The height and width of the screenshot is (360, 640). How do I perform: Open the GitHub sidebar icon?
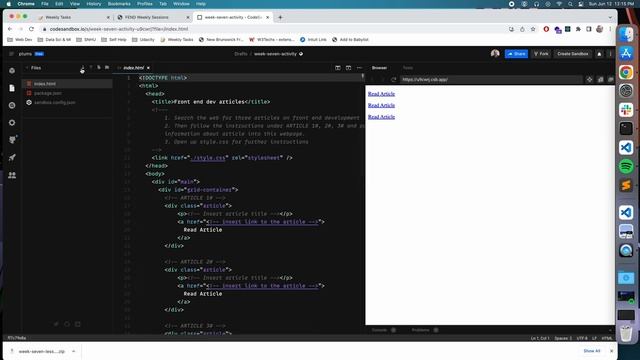(12, 140)
